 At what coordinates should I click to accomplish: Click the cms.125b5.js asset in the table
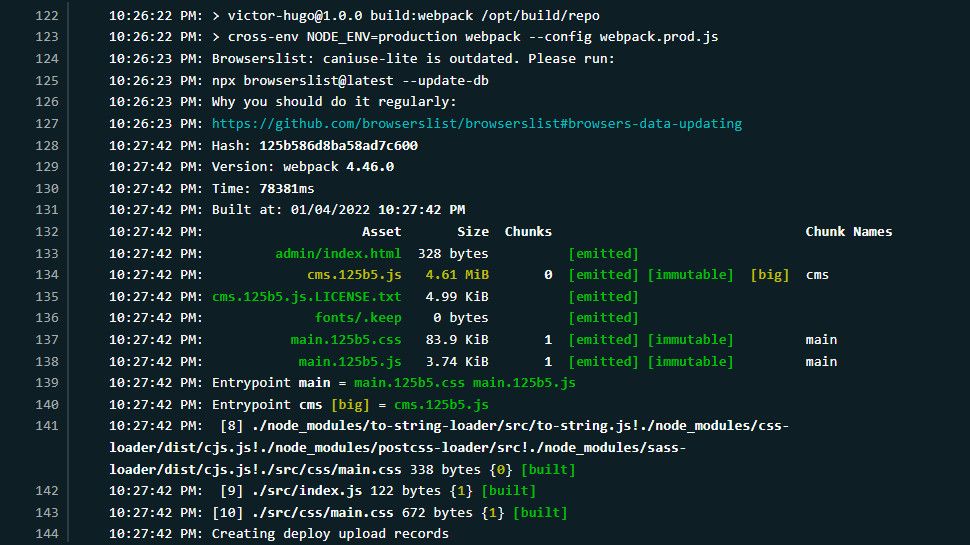point(354,275)
